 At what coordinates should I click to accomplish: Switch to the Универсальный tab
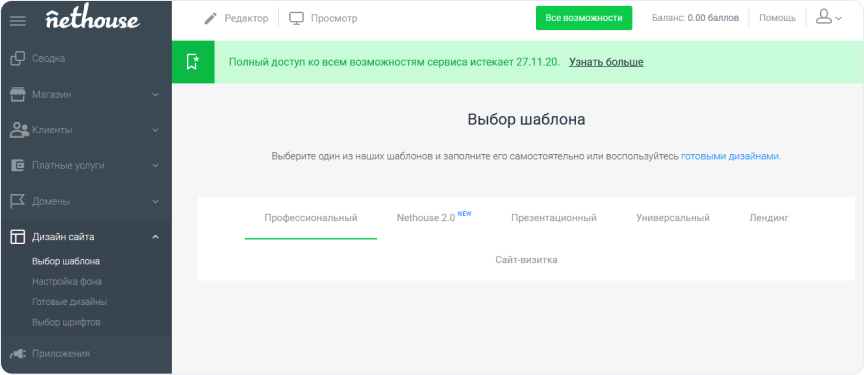click(x=673, y=218)
